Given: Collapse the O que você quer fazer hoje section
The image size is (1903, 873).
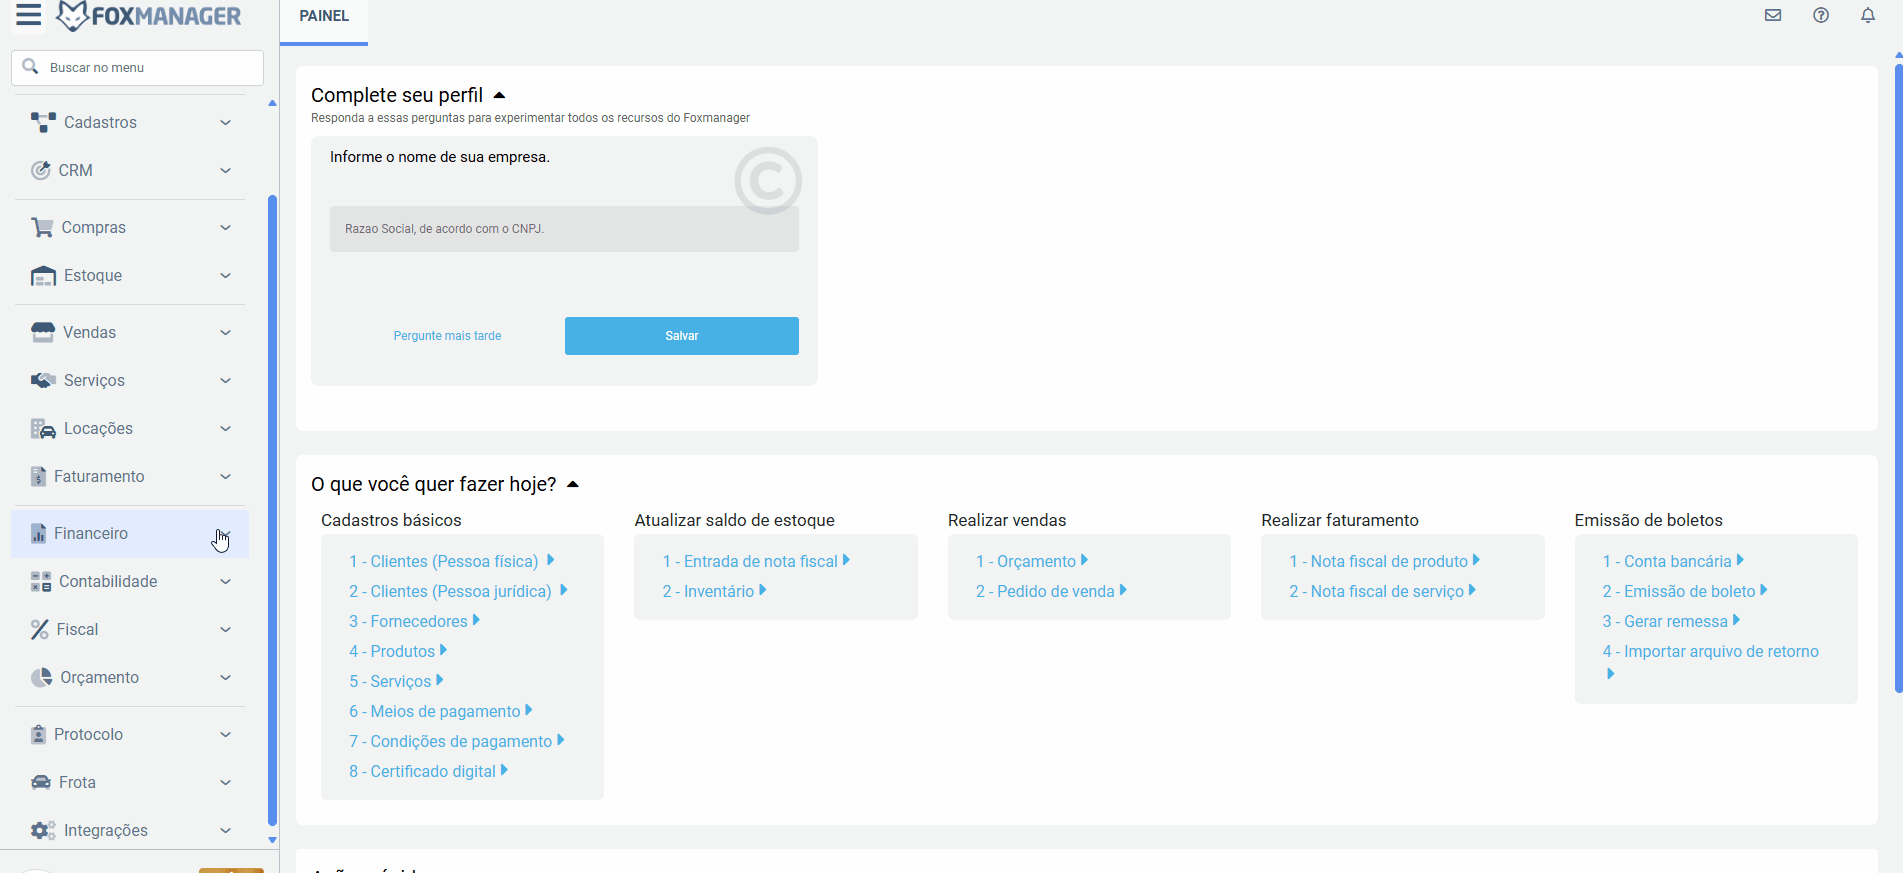Looking at the screenshot, I should pyautogui.click(x=573, y=485).
